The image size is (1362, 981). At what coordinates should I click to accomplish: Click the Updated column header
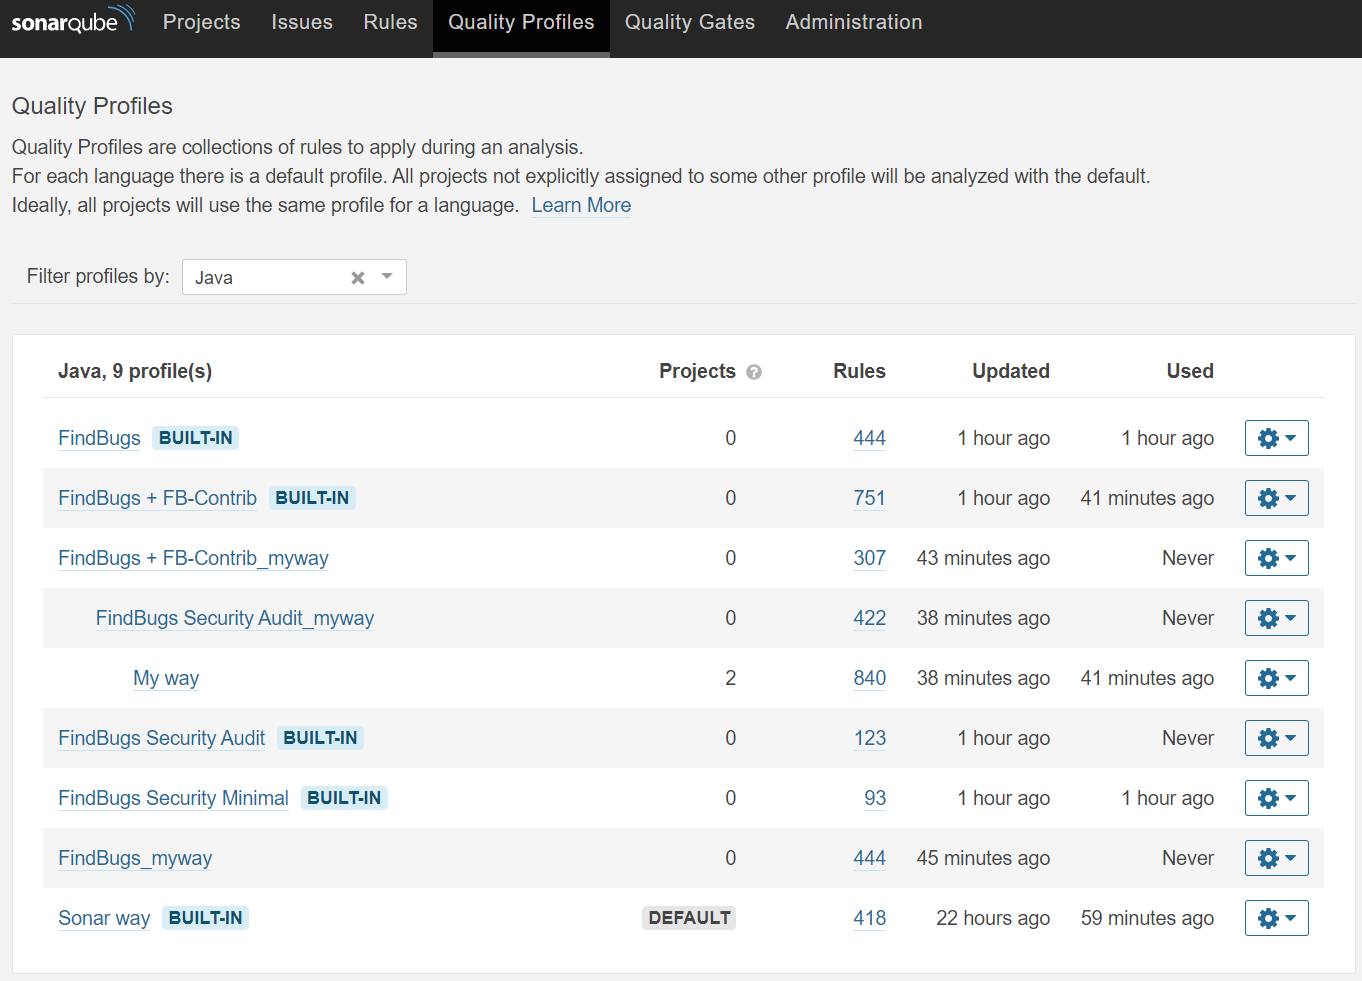[x=1011, y=371]
